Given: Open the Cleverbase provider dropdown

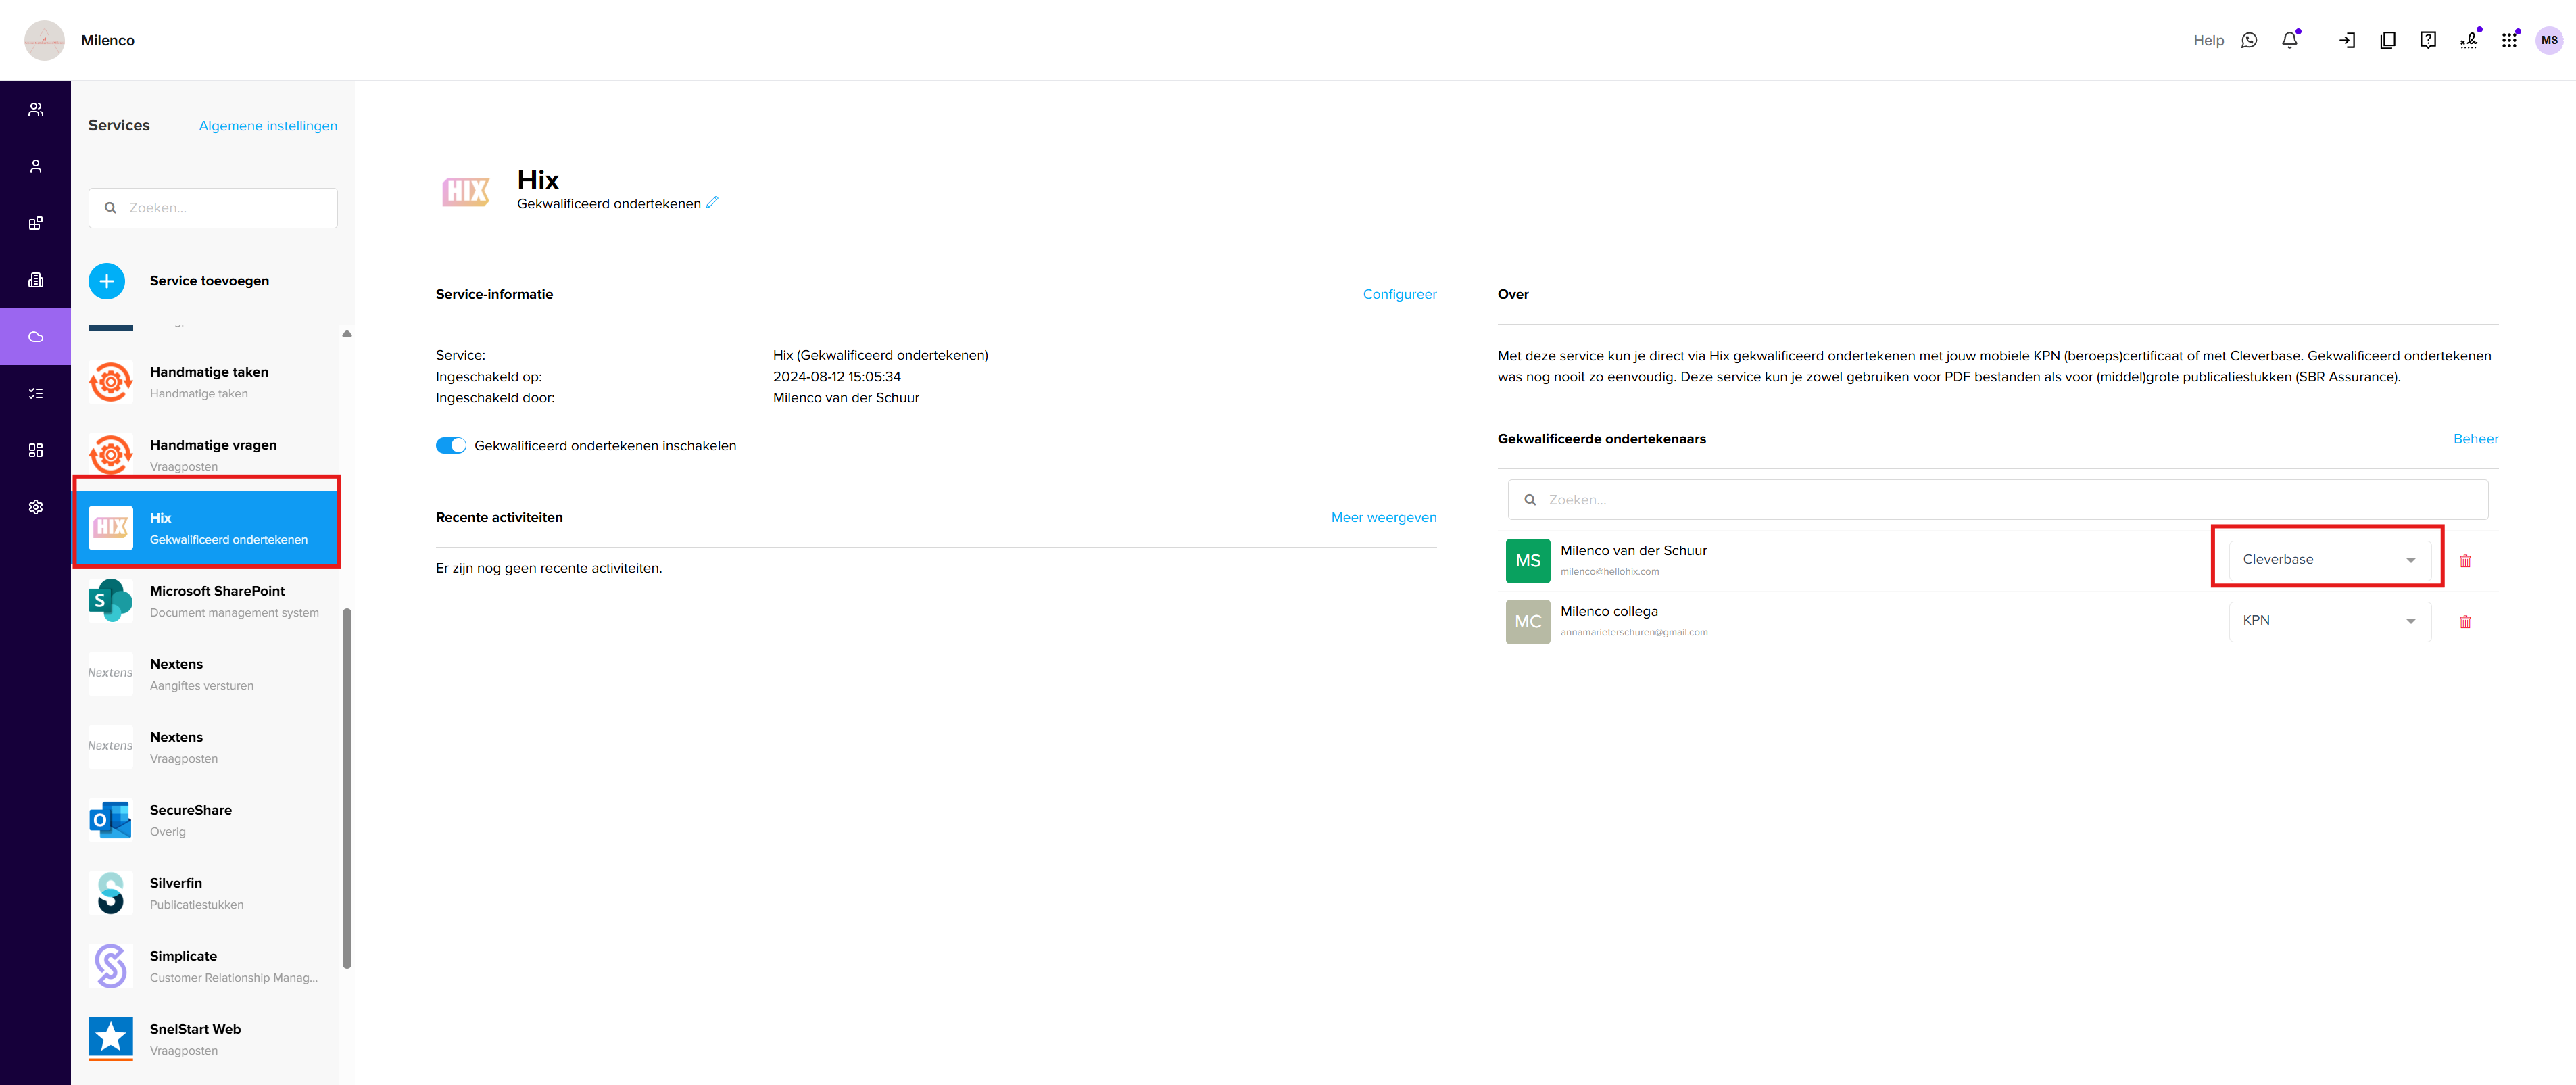Looking at the screenshot, I should tap(2329, 560).
